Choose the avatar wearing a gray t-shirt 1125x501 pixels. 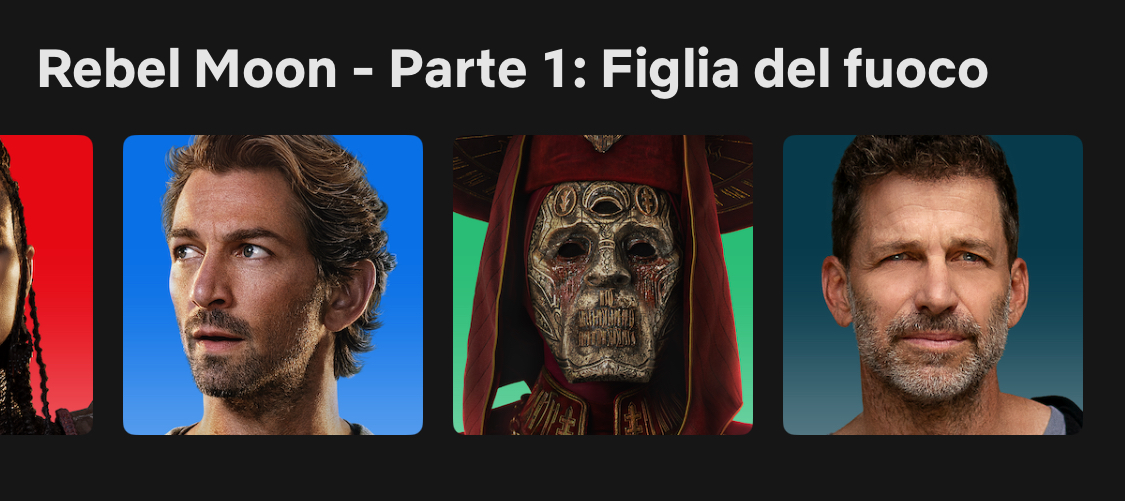coord(933,285)
